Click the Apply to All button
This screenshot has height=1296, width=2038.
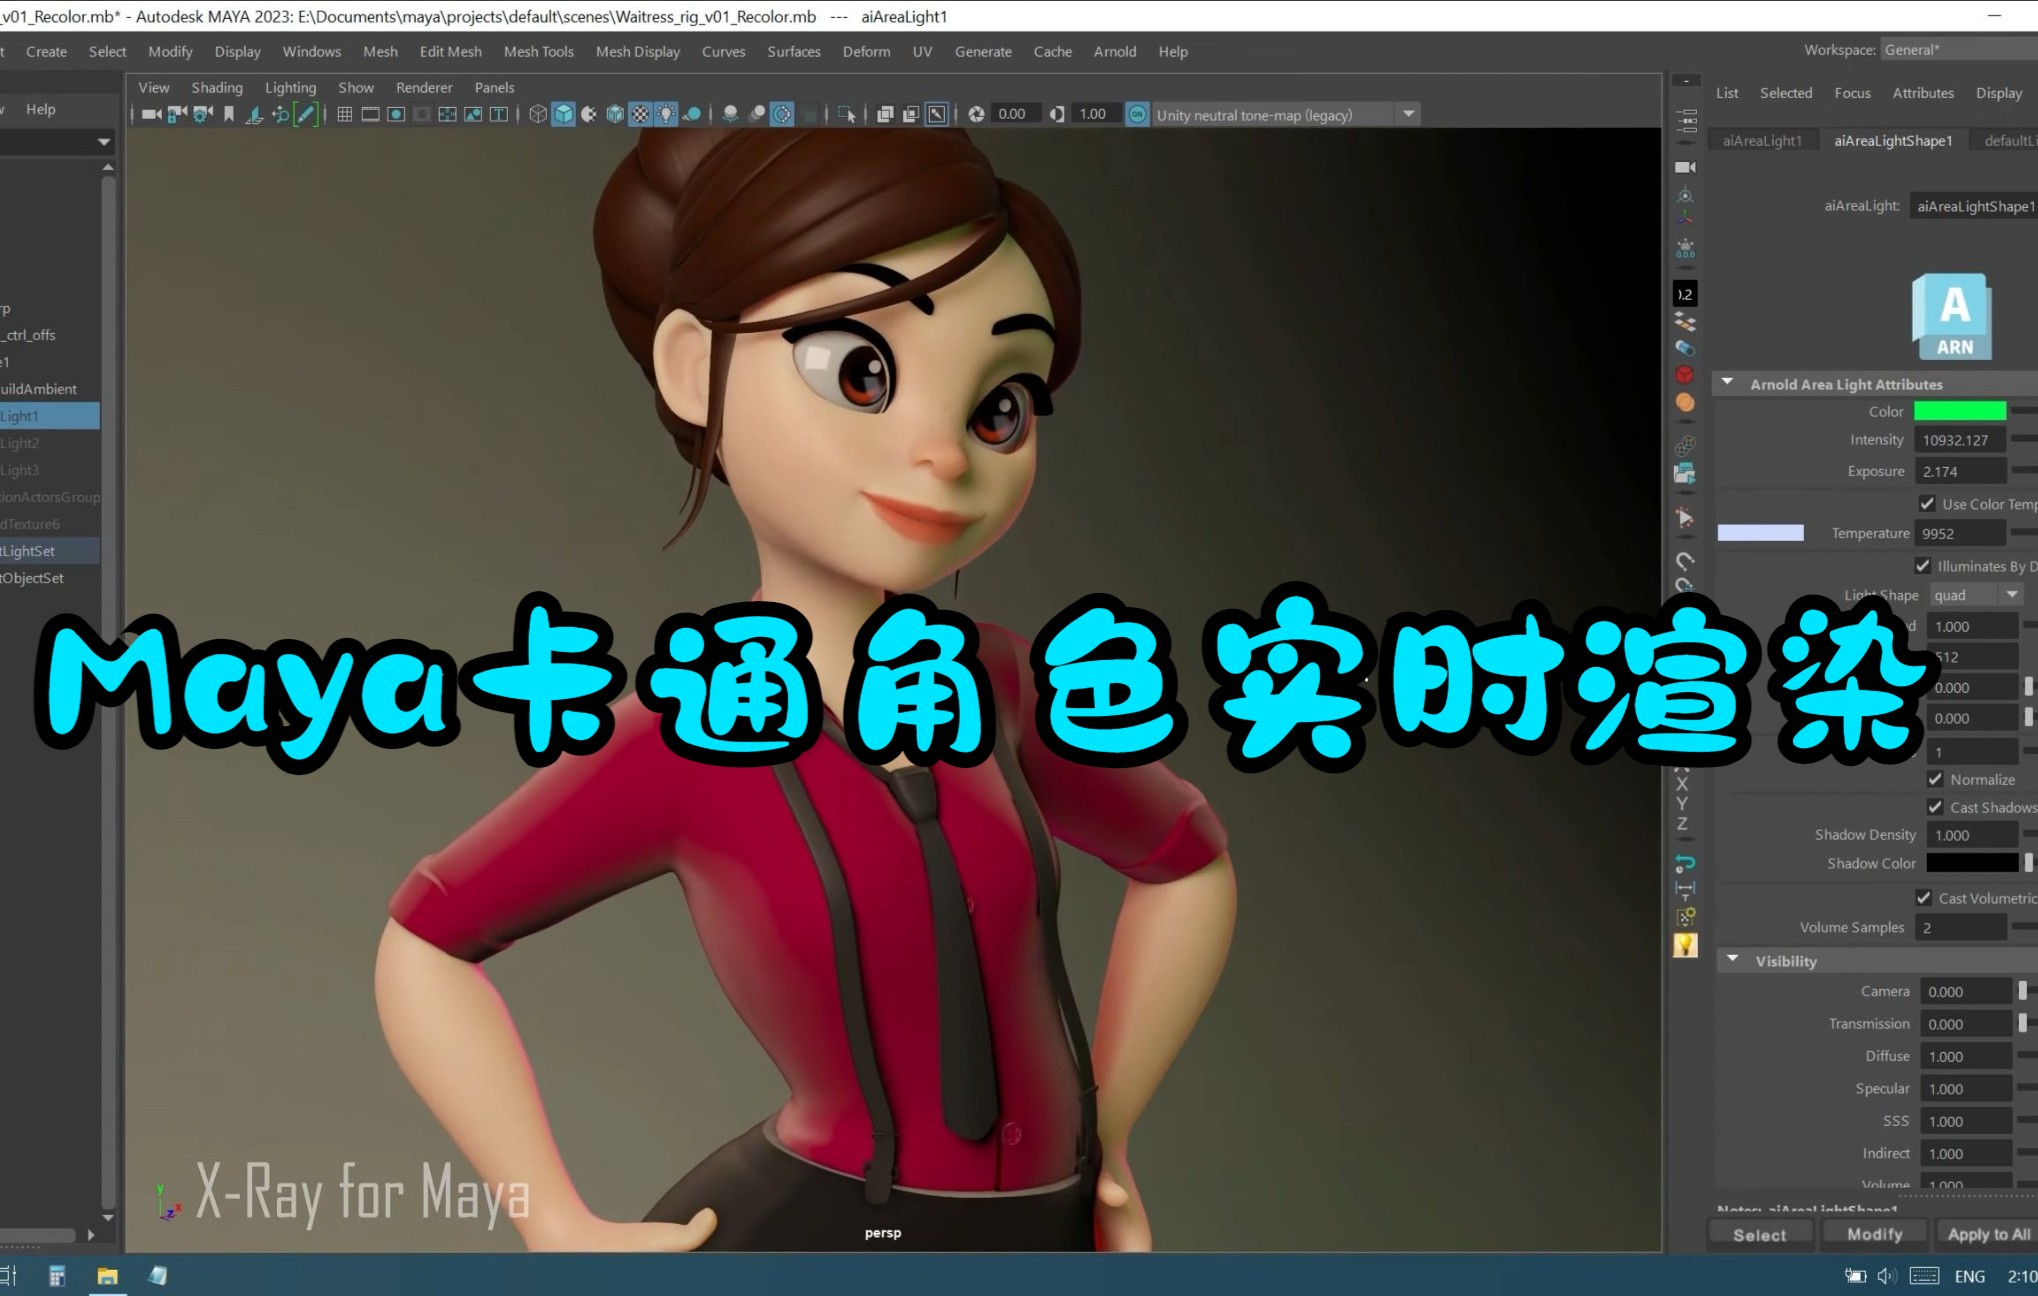click(x=1988, y=1233)
